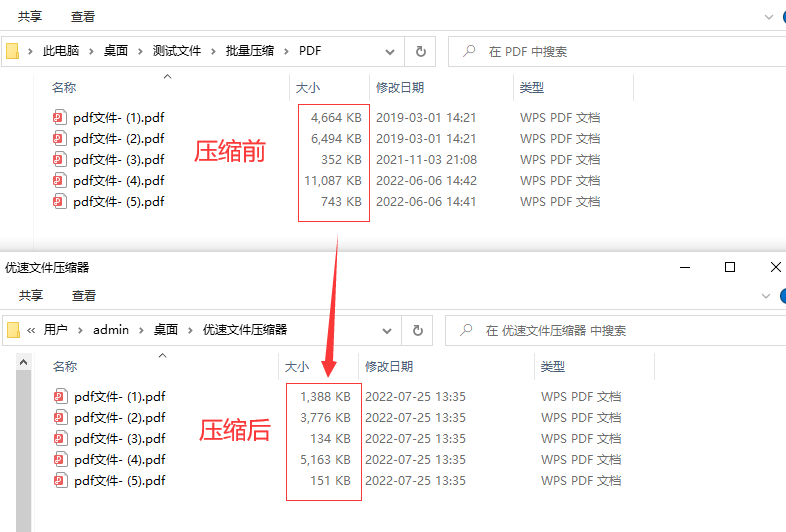
Task: Sort by 名称 column in PDF window
Action: click(64, 88)
